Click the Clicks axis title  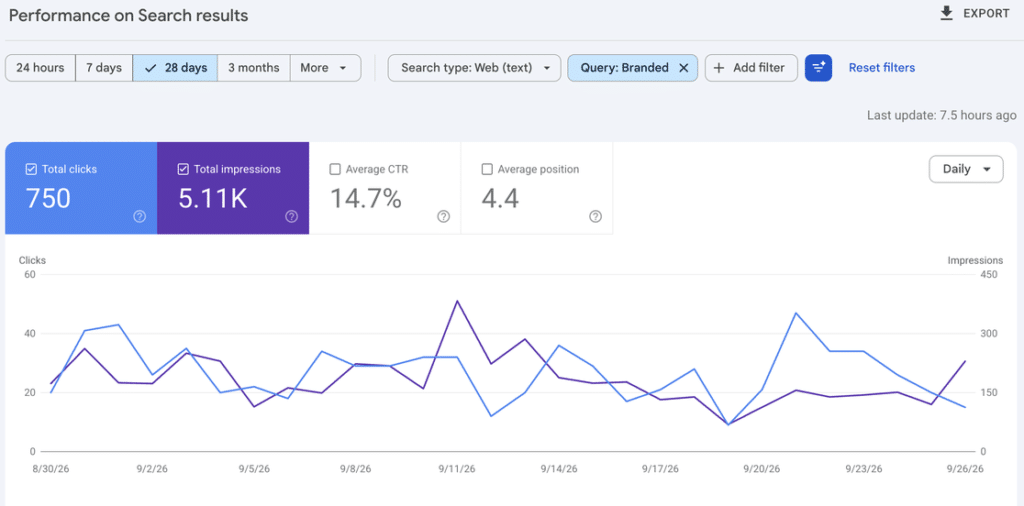pos(33,261)
